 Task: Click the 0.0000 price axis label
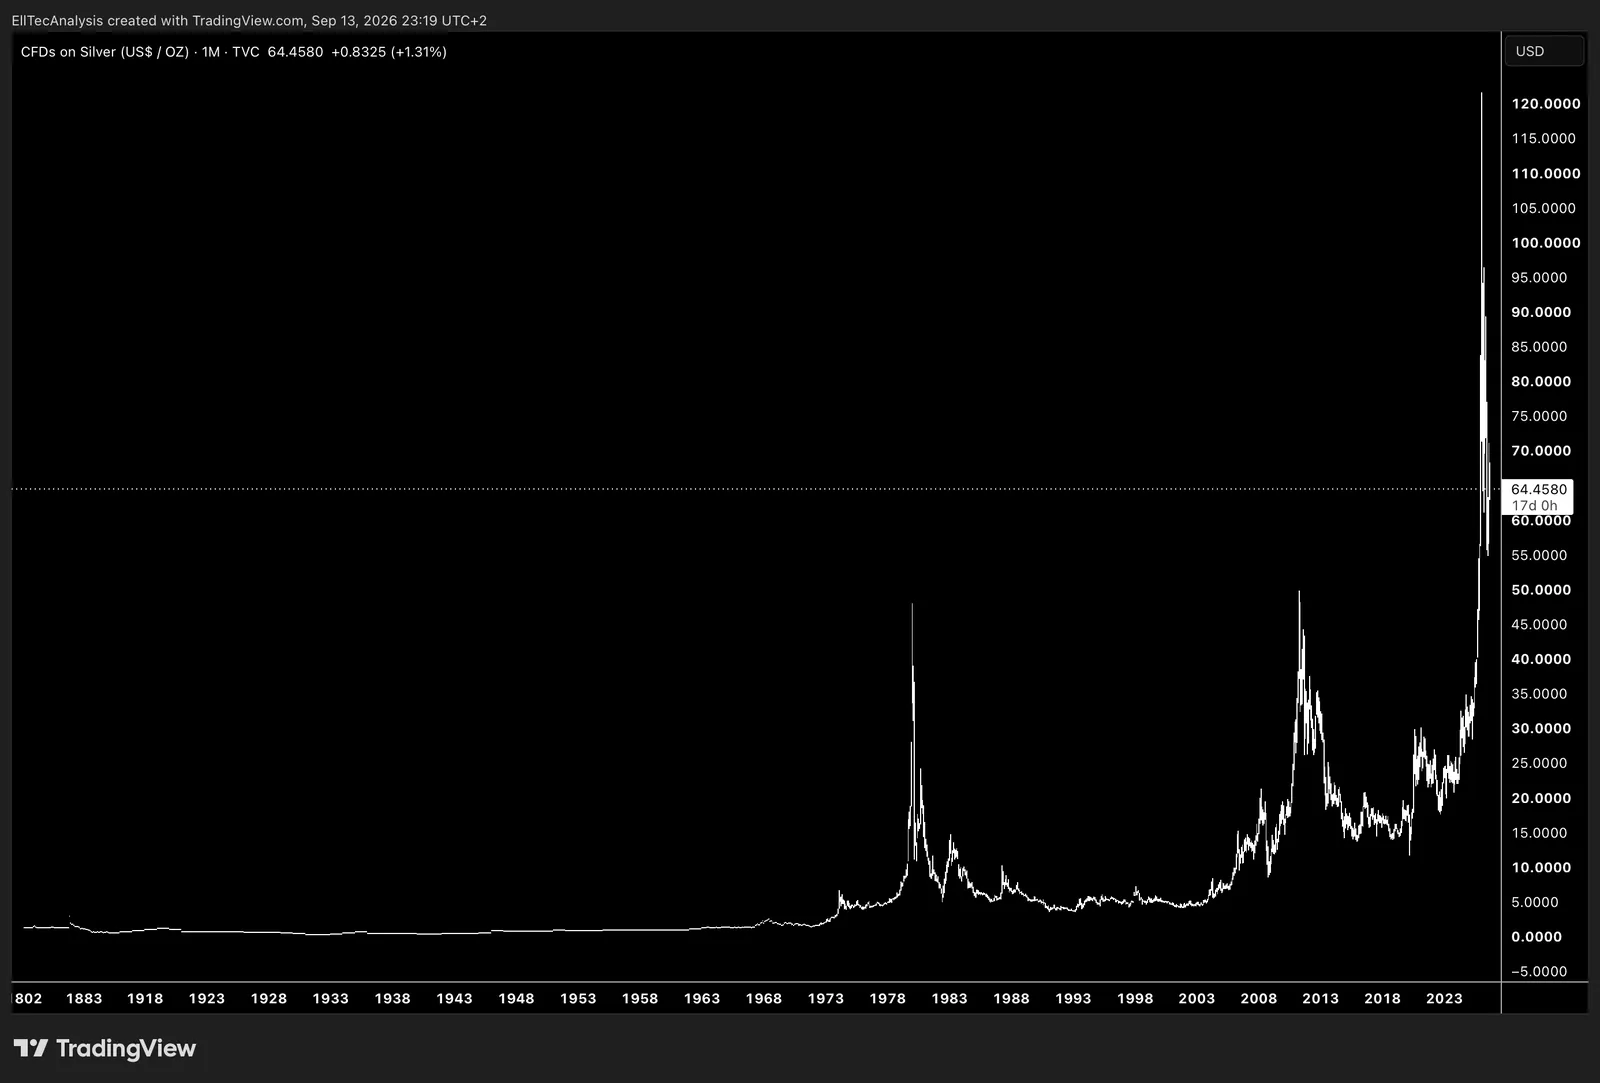pos(1537,937)
